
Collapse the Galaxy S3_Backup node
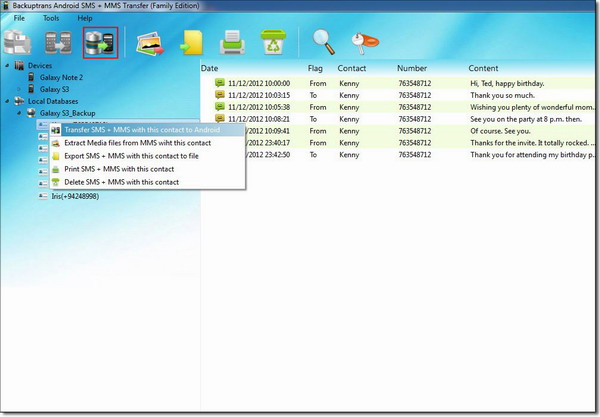pos(19,113)
